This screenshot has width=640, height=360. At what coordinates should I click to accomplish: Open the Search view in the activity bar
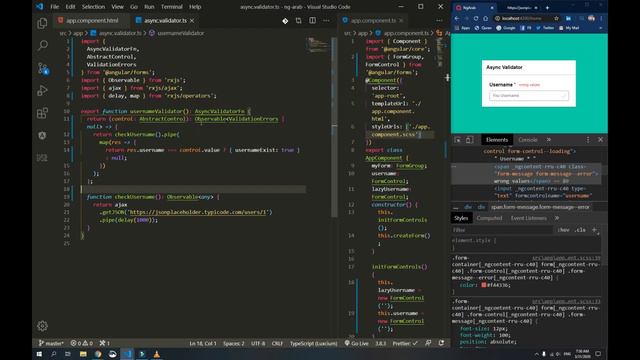tap(42, 45)
